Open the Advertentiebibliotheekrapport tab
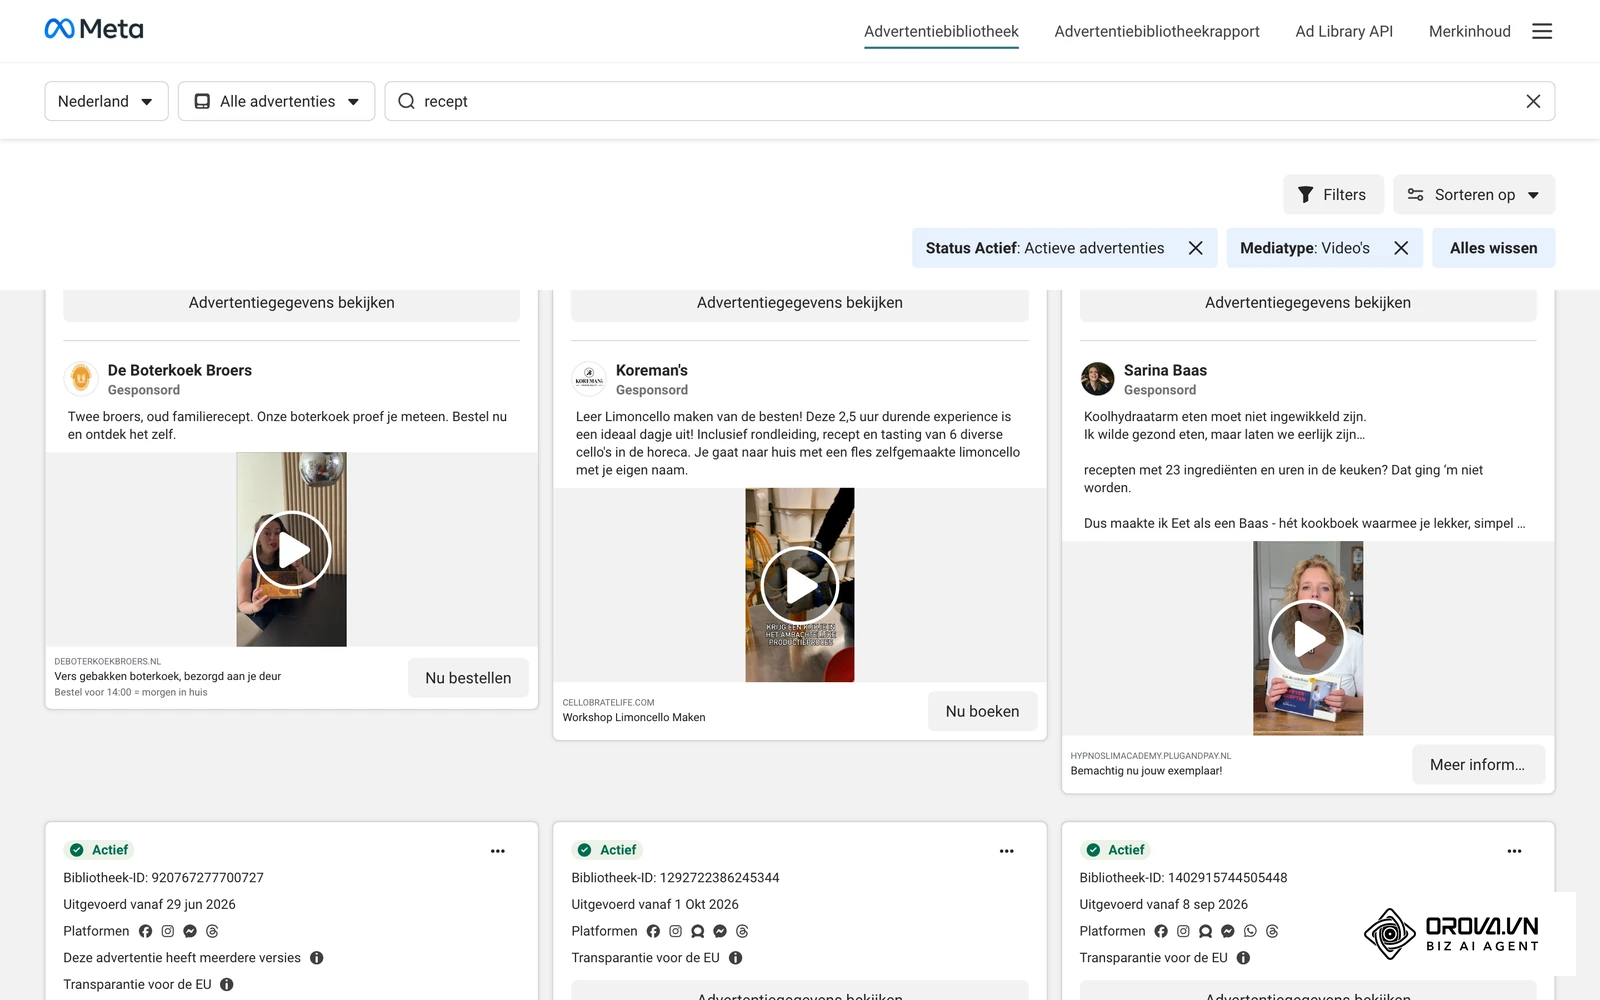This screenshot has width=1600, height=1000. tap(1157, 31)
